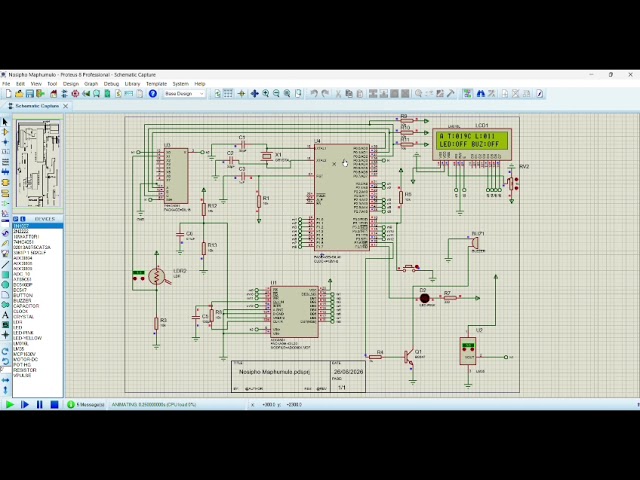Open the Debug menu
This screenshot has height=480, width=640.
pyautogui.click(x=111, y=84)
